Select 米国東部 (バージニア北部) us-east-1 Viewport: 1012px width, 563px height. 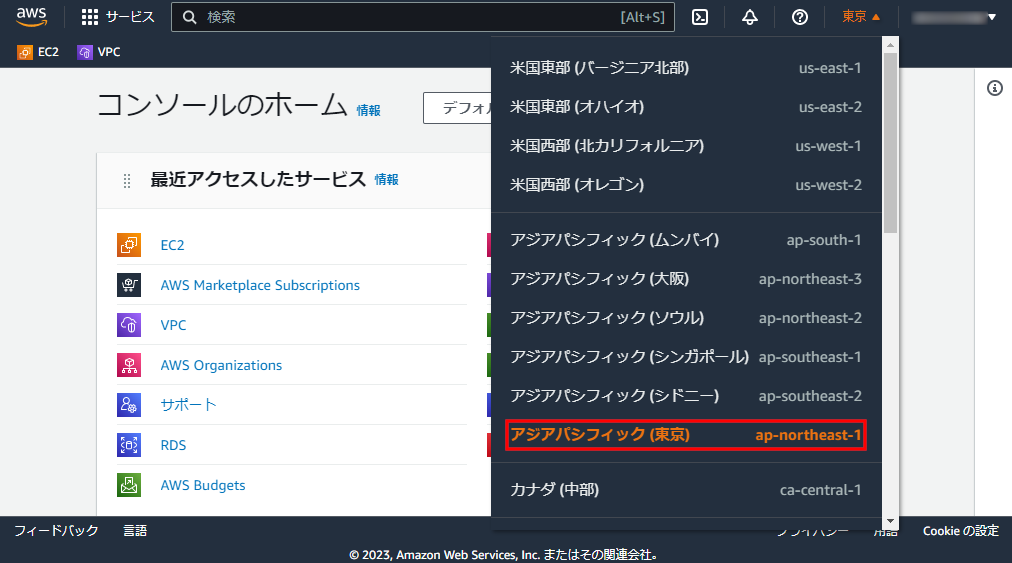(686, 68)
